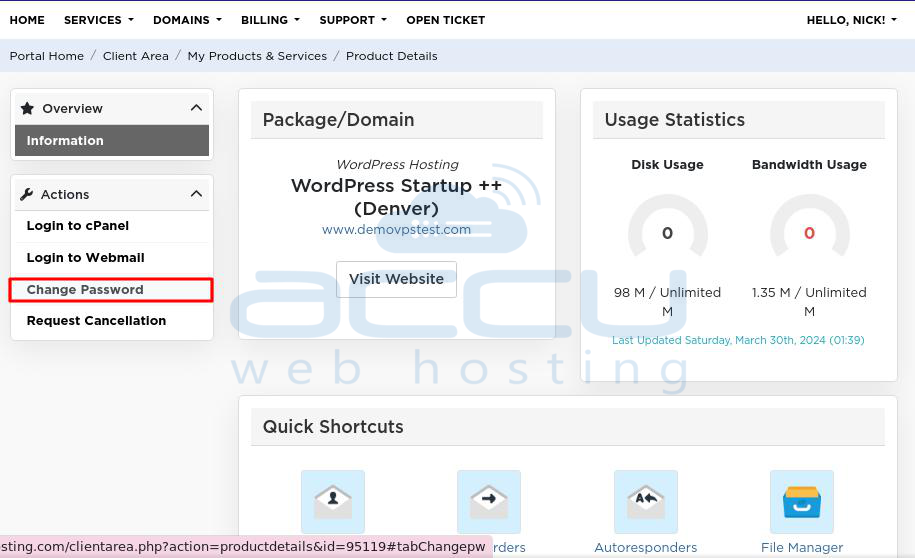The height and width of the screenshot is (558, 915).
Task: Click the Product Details breadcrumb text
Action: click(392, 56)
